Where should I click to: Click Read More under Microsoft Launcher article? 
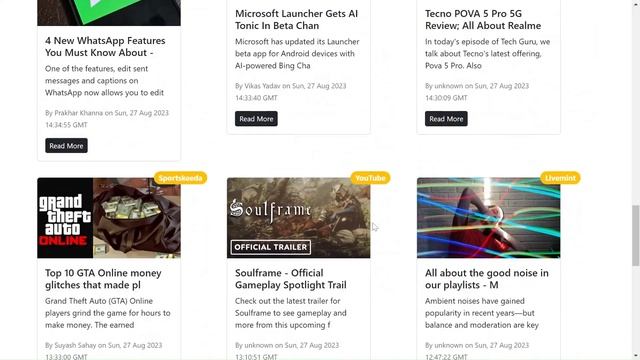(256, 119)
